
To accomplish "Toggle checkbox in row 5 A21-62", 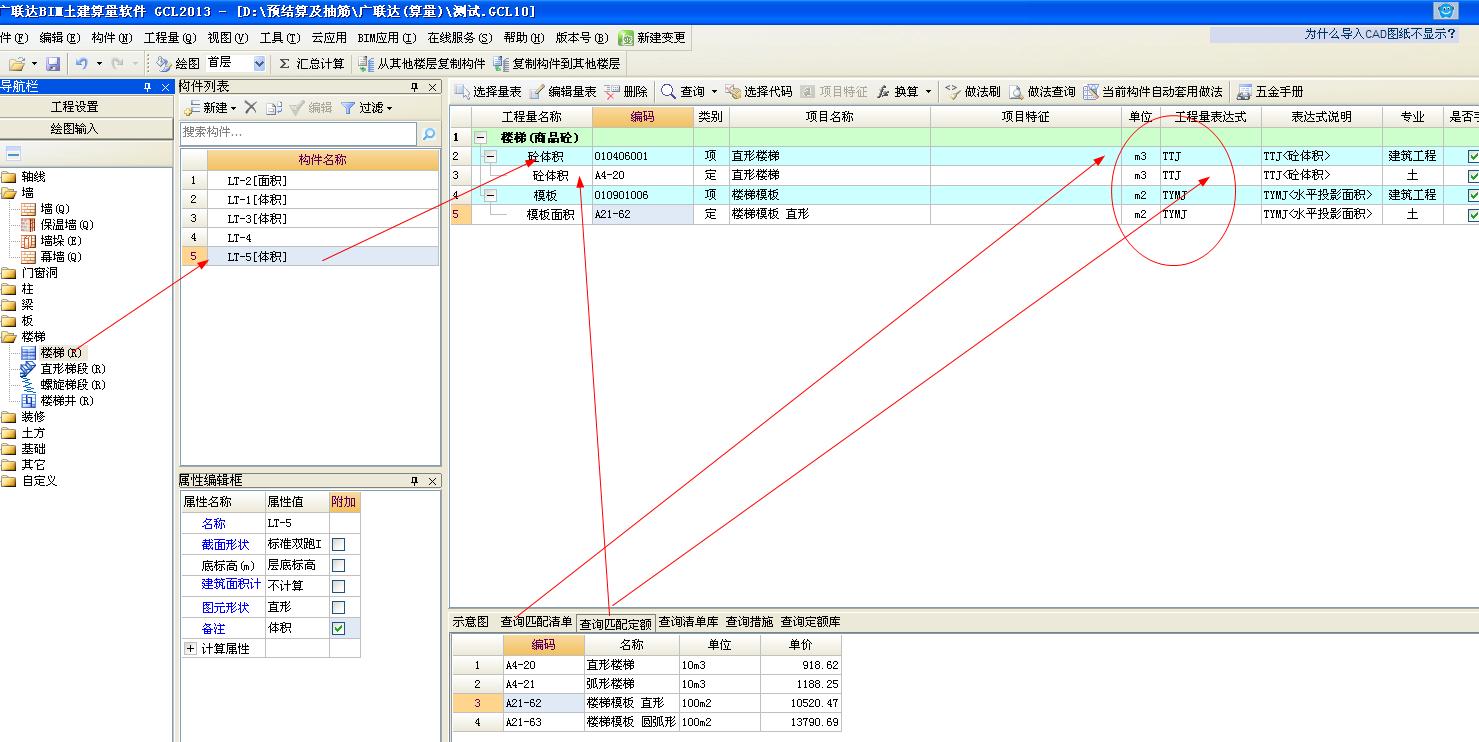I will point(1473,214).
